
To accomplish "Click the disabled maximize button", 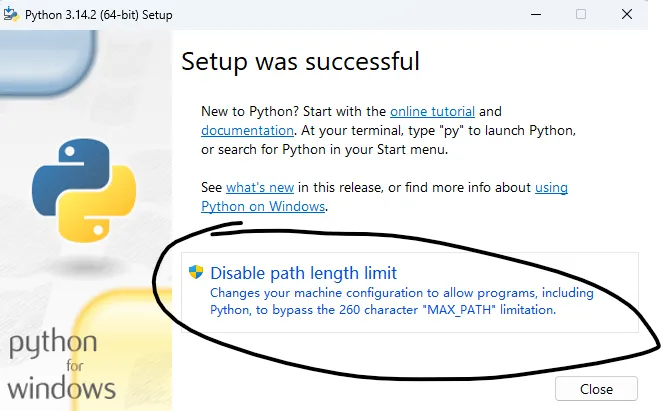I will click(x=581, y=14).
